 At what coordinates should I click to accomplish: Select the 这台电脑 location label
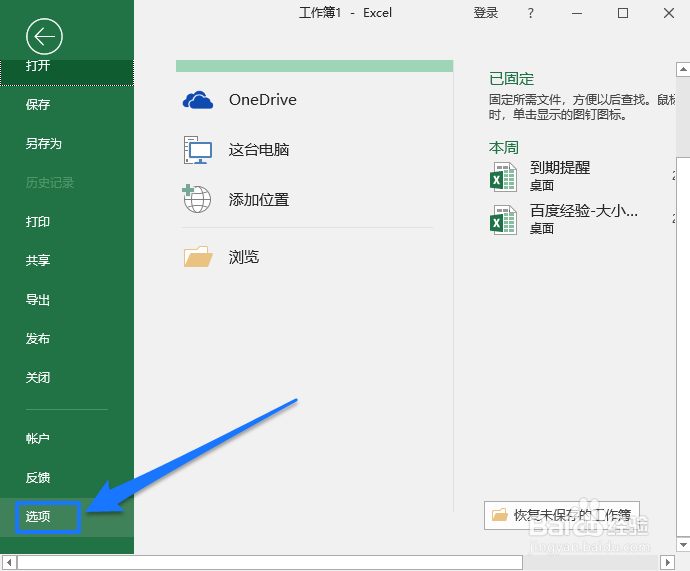point(259,150)
